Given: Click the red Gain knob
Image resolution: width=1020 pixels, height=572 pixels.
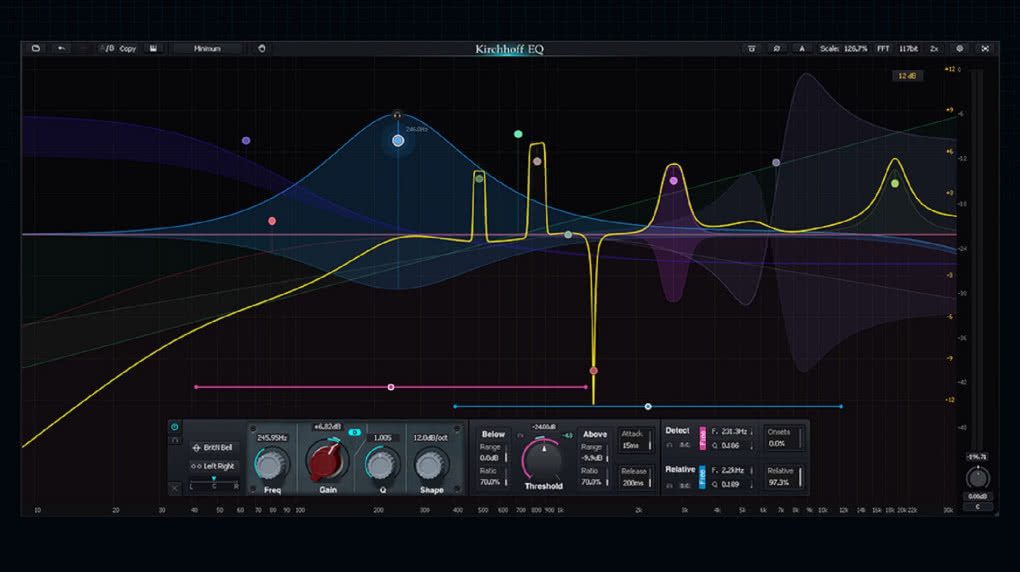Looking at the screenshot, I should coord(327,461).
